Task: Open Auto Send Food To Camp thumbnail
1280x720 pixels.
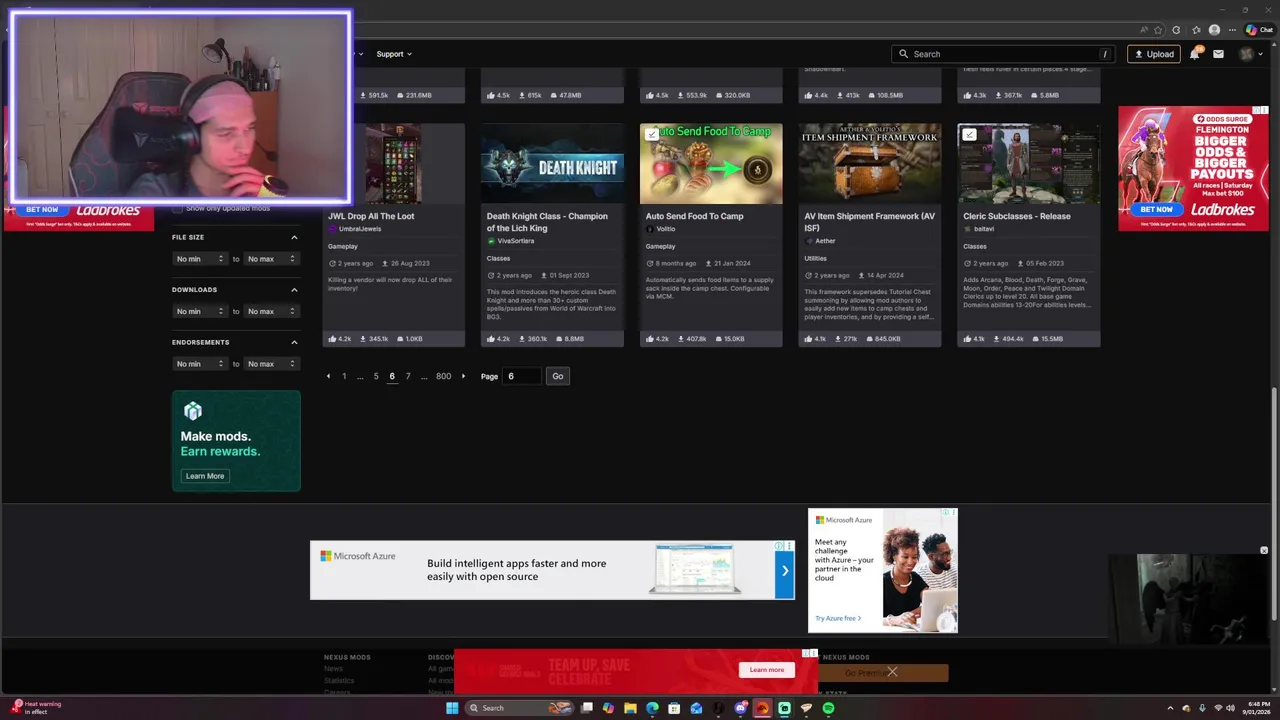Action: coord(711,164)
